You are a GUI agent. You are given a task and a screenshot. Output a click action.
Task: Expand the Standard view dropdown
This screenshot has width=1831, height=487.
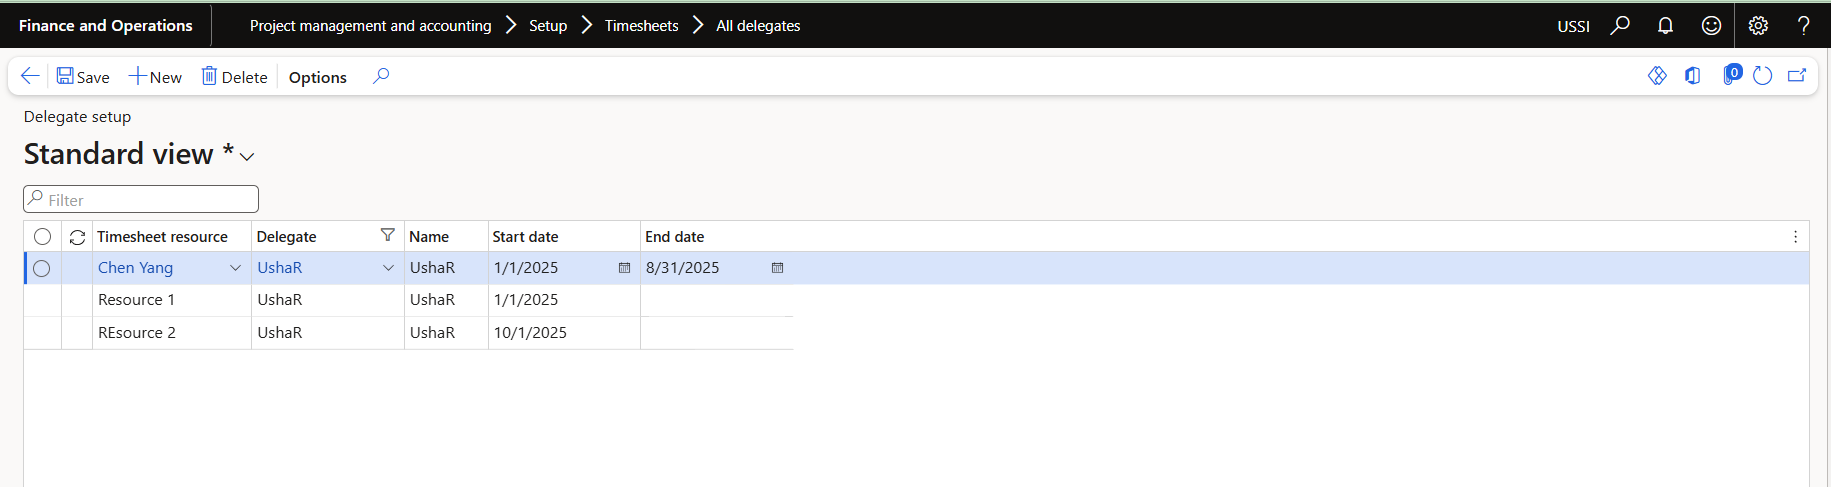pyautogui.click(x=247, y=157)
